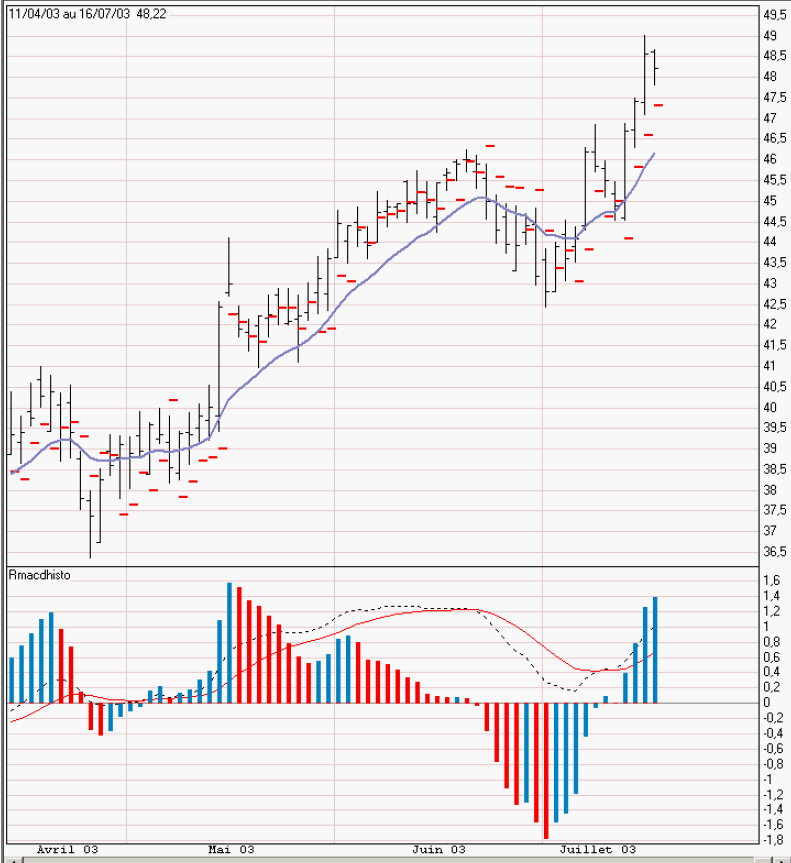791x863 pixels.
Task: Click the '1,2' MACD axis value
Action: 772,611
